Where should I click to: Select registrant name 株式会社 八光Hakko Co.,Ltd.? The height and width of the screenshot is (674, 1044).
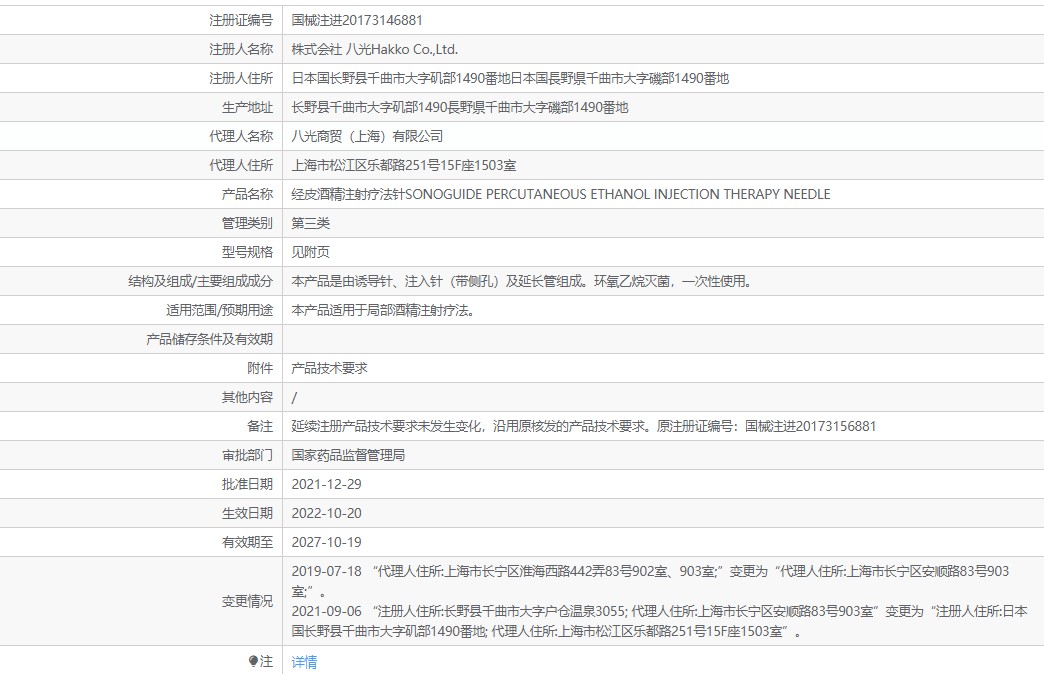(x=375, y=49)
